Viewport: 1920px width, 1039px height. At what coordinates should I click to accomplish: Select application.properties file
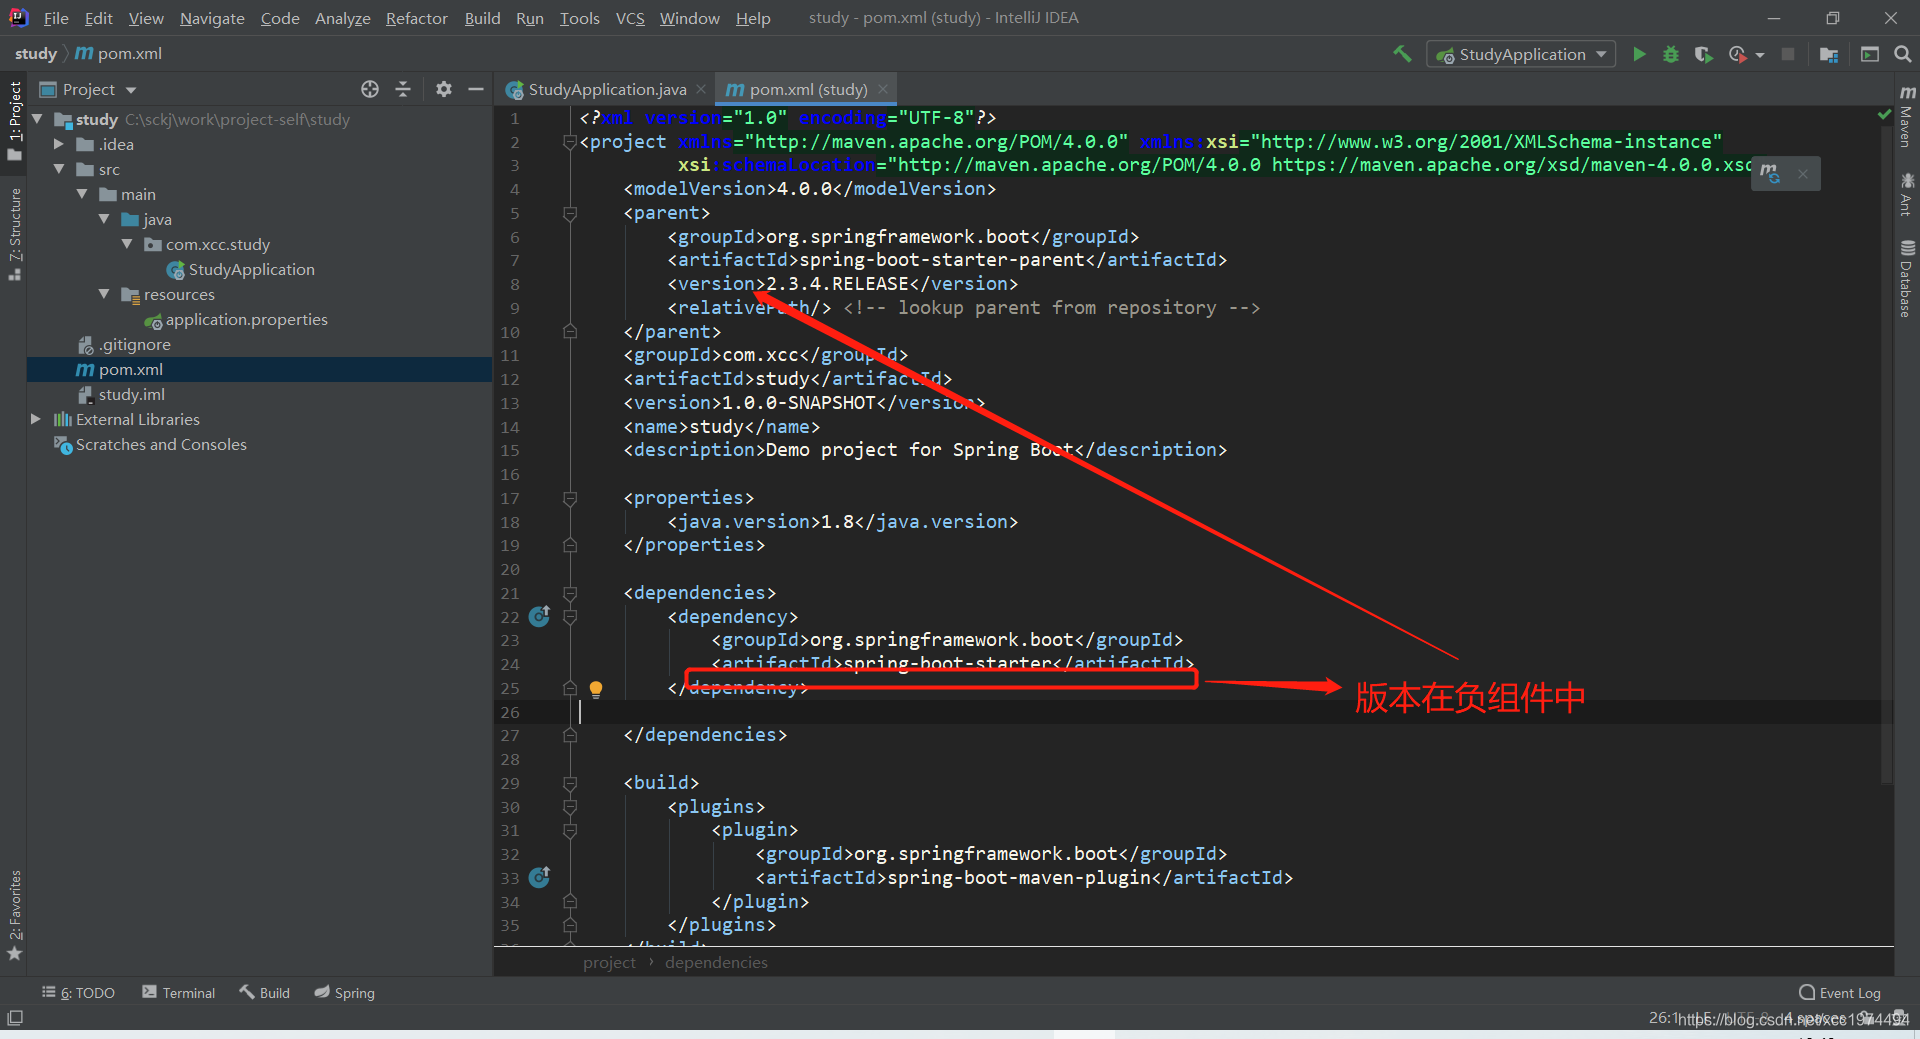click(246, 319)
